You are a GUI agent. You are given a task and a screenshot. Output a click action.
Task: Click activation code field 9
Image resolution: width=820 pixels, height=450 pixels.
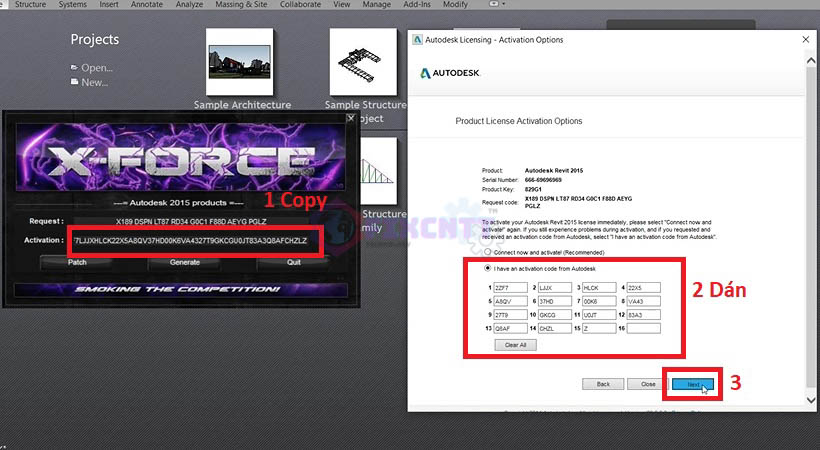click(510, 315)
